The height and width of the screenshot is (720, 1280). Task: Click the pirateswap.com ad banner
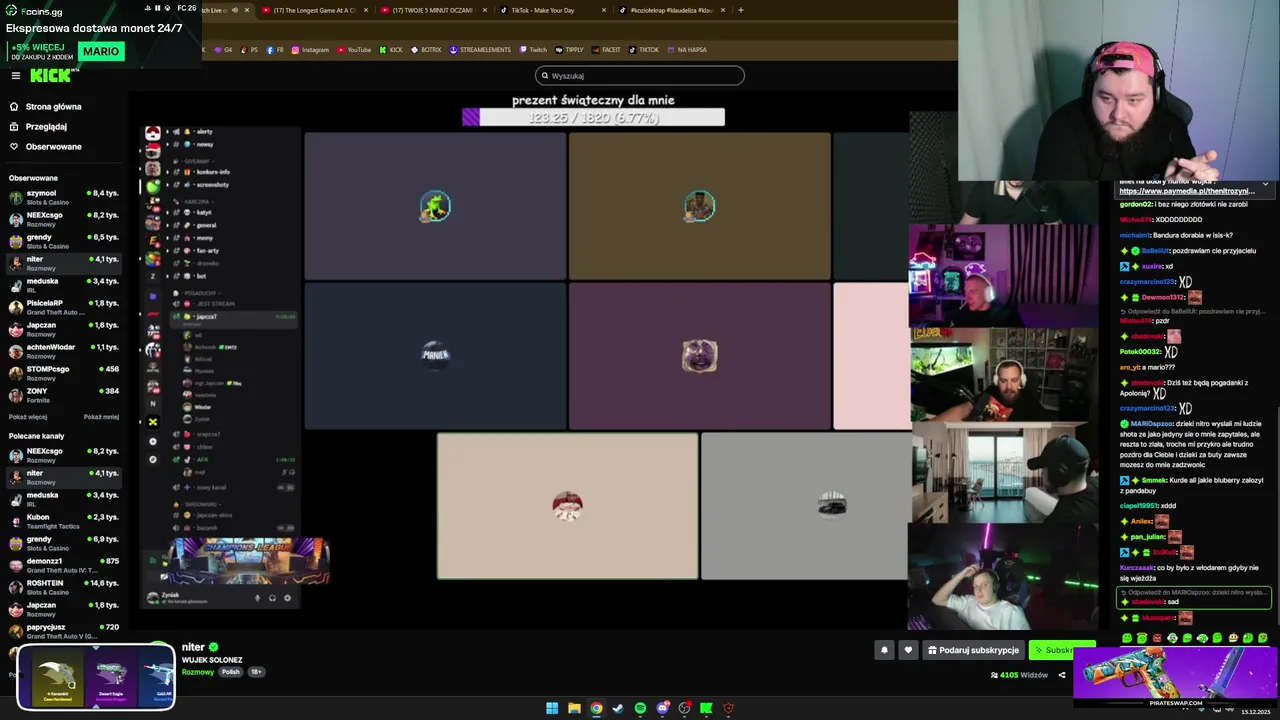pos(1175,678)
